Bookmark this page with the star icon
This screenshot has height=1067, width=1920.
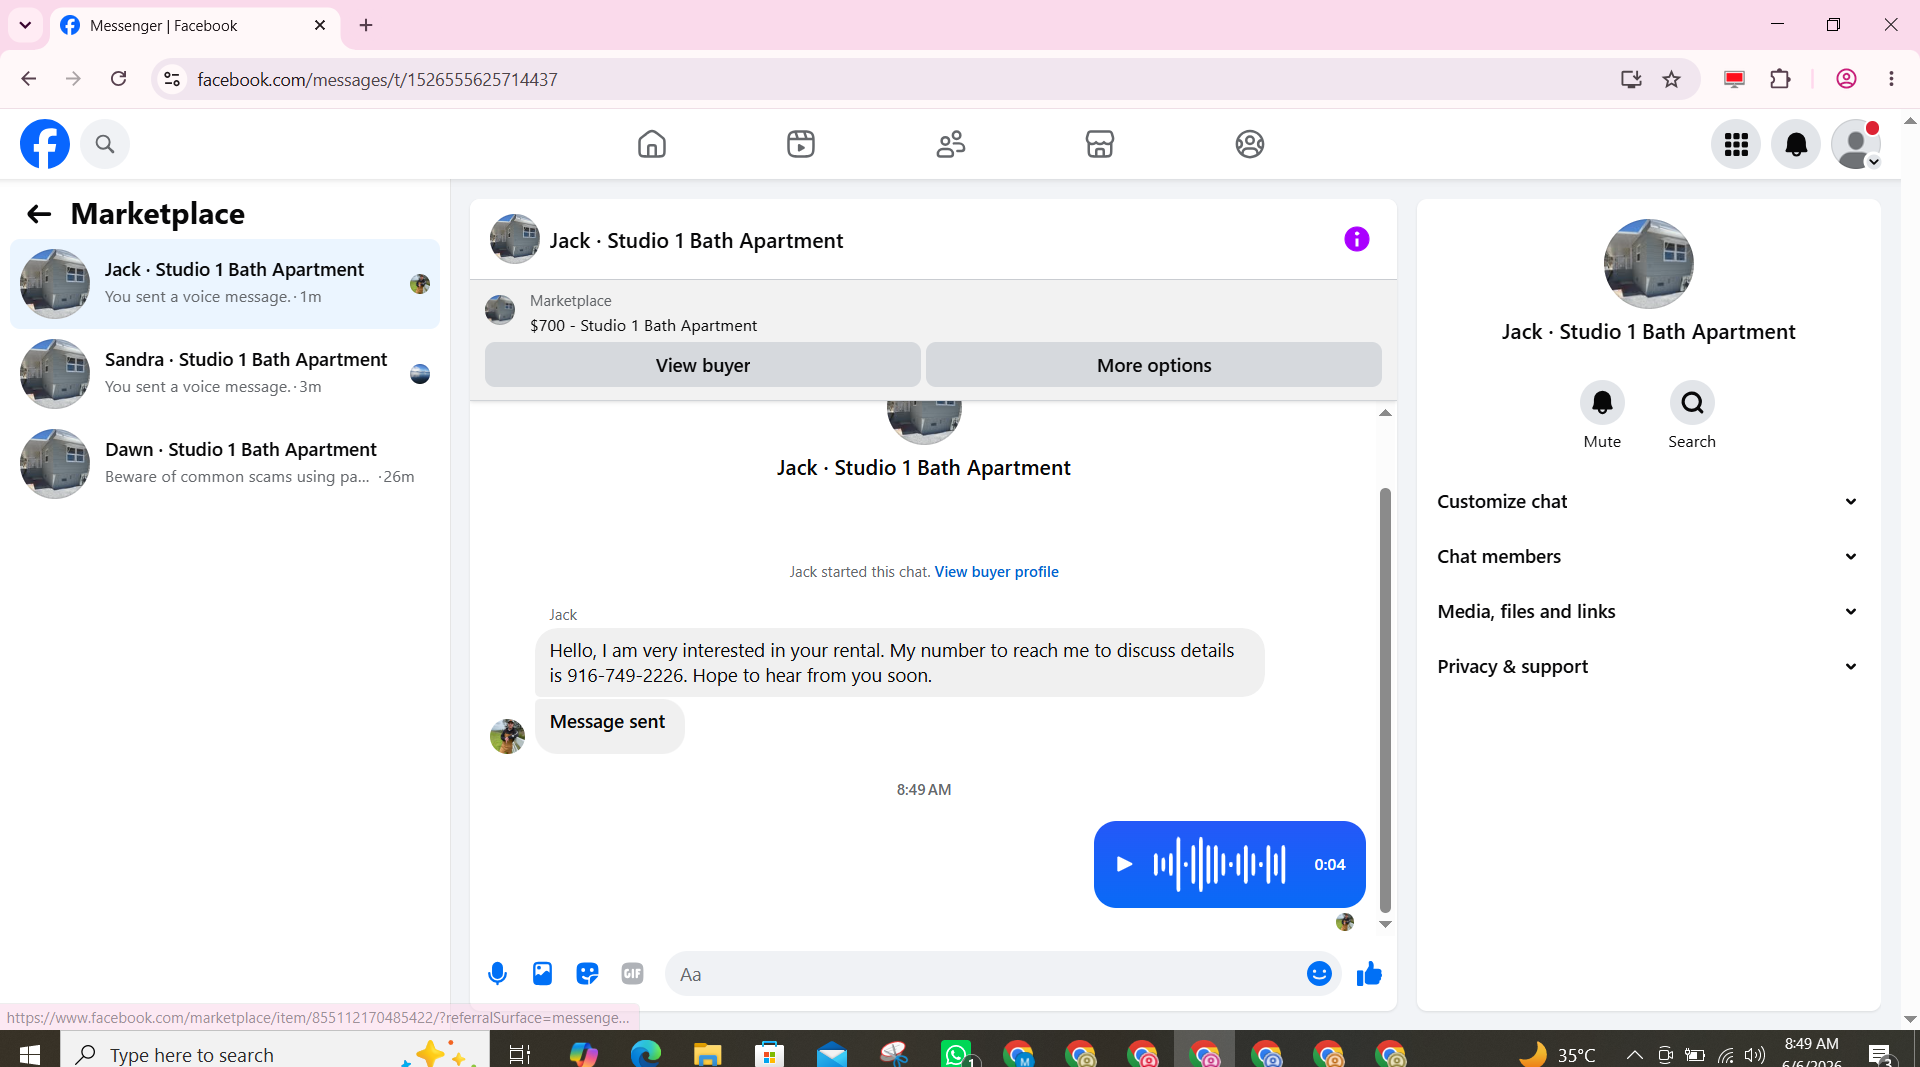coord(1671,79)
